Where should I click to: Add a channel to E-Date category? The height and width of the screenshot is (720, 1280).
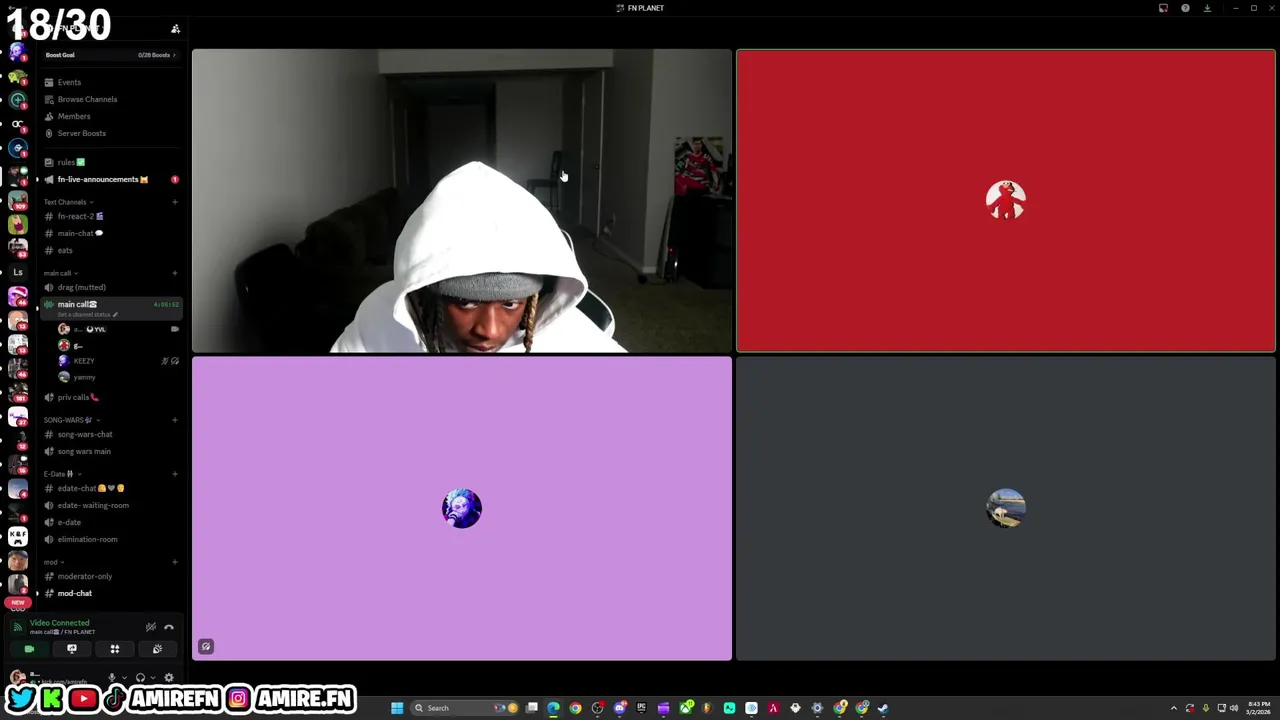point(174,474)
